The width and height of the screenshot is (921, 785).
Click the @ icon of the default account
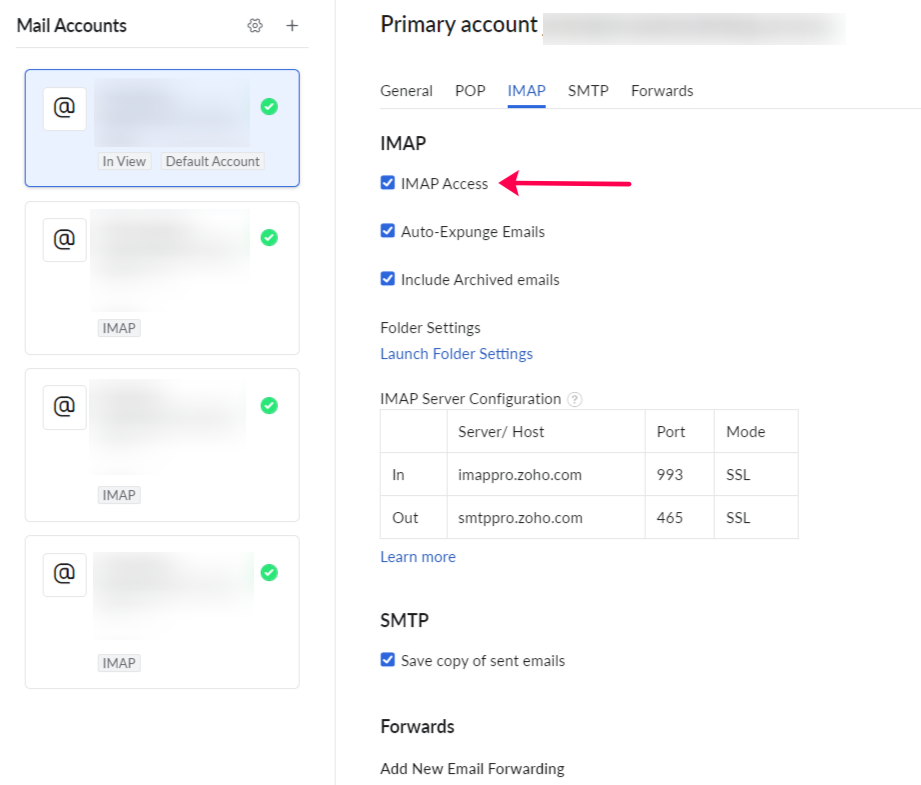64,108
